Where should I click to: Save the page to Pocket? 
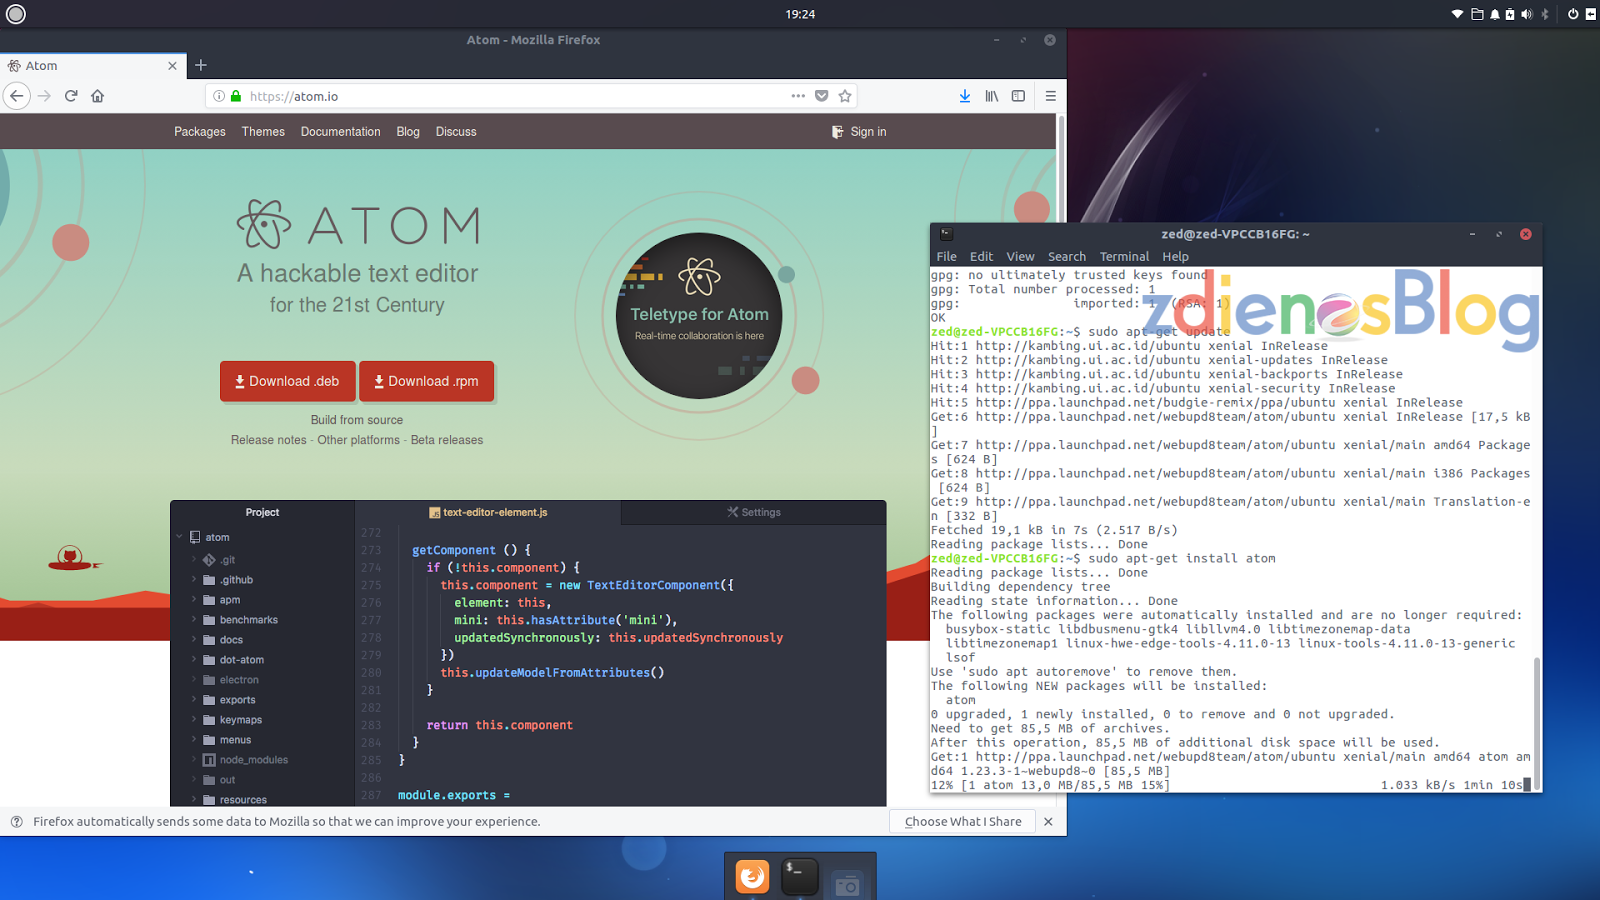tap(822, 96)
